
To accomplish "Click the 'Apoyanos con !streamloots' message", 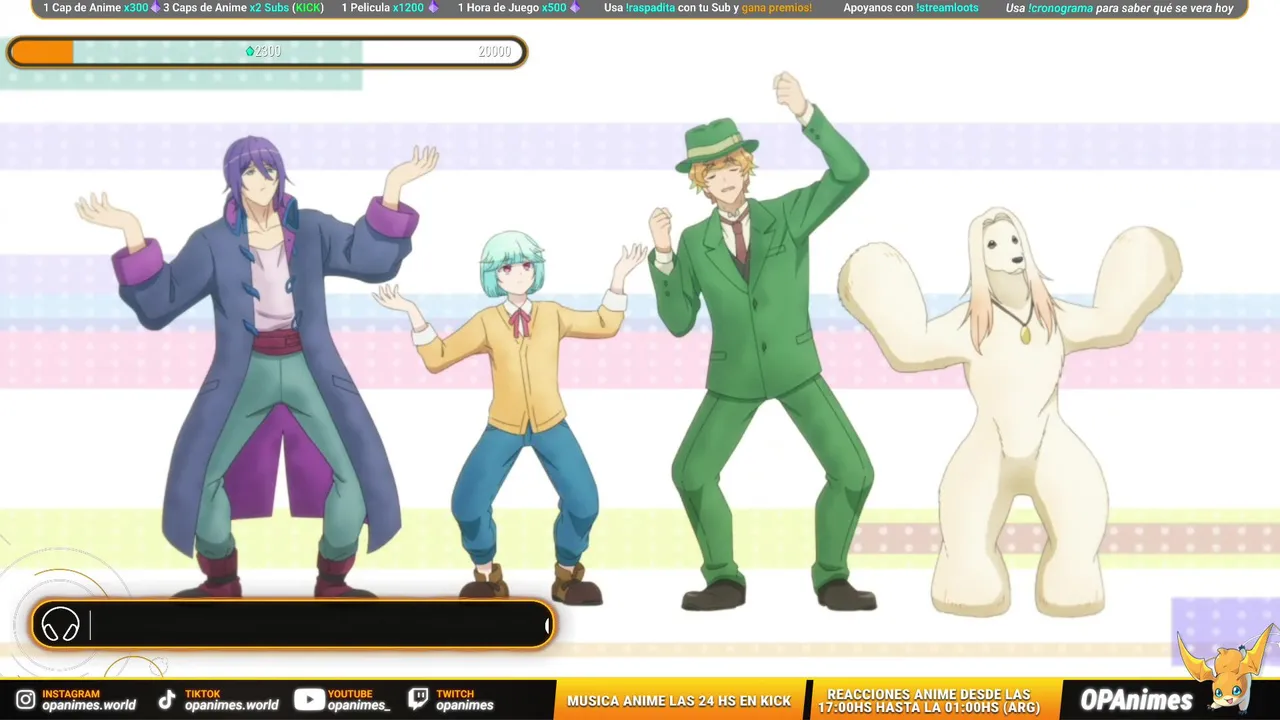I will pyautogui.click(x=911, y=8).
